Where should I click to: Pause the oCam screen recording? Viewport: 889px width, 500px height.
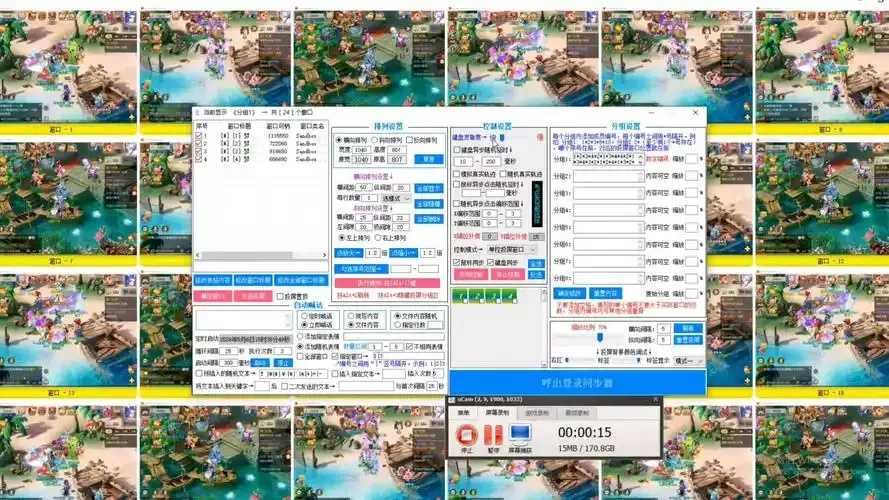point(493,435)
